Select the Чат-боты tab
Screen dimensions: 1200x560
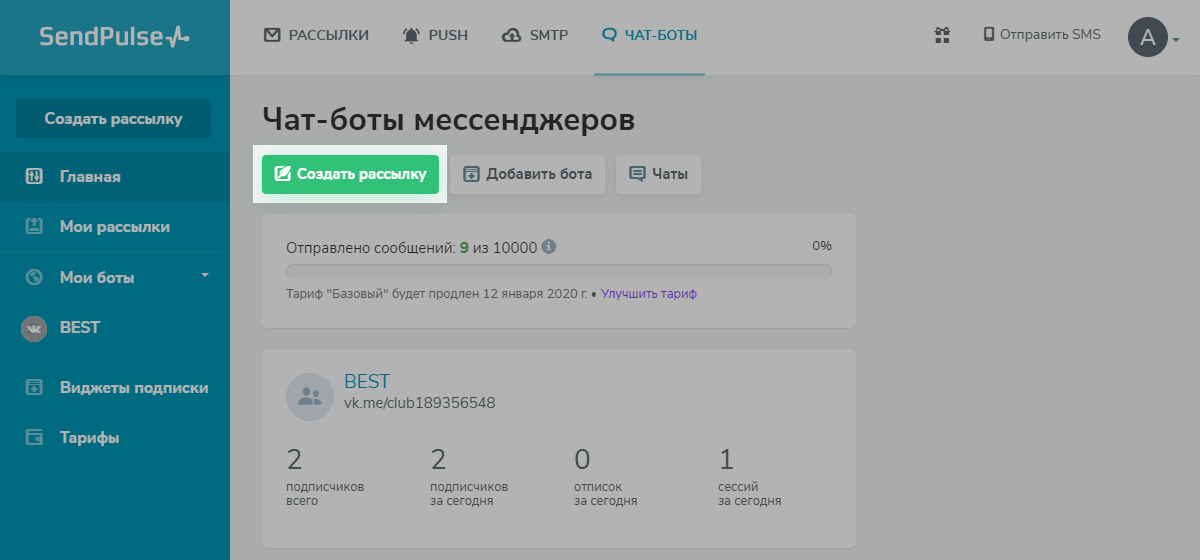coord(649,35)
